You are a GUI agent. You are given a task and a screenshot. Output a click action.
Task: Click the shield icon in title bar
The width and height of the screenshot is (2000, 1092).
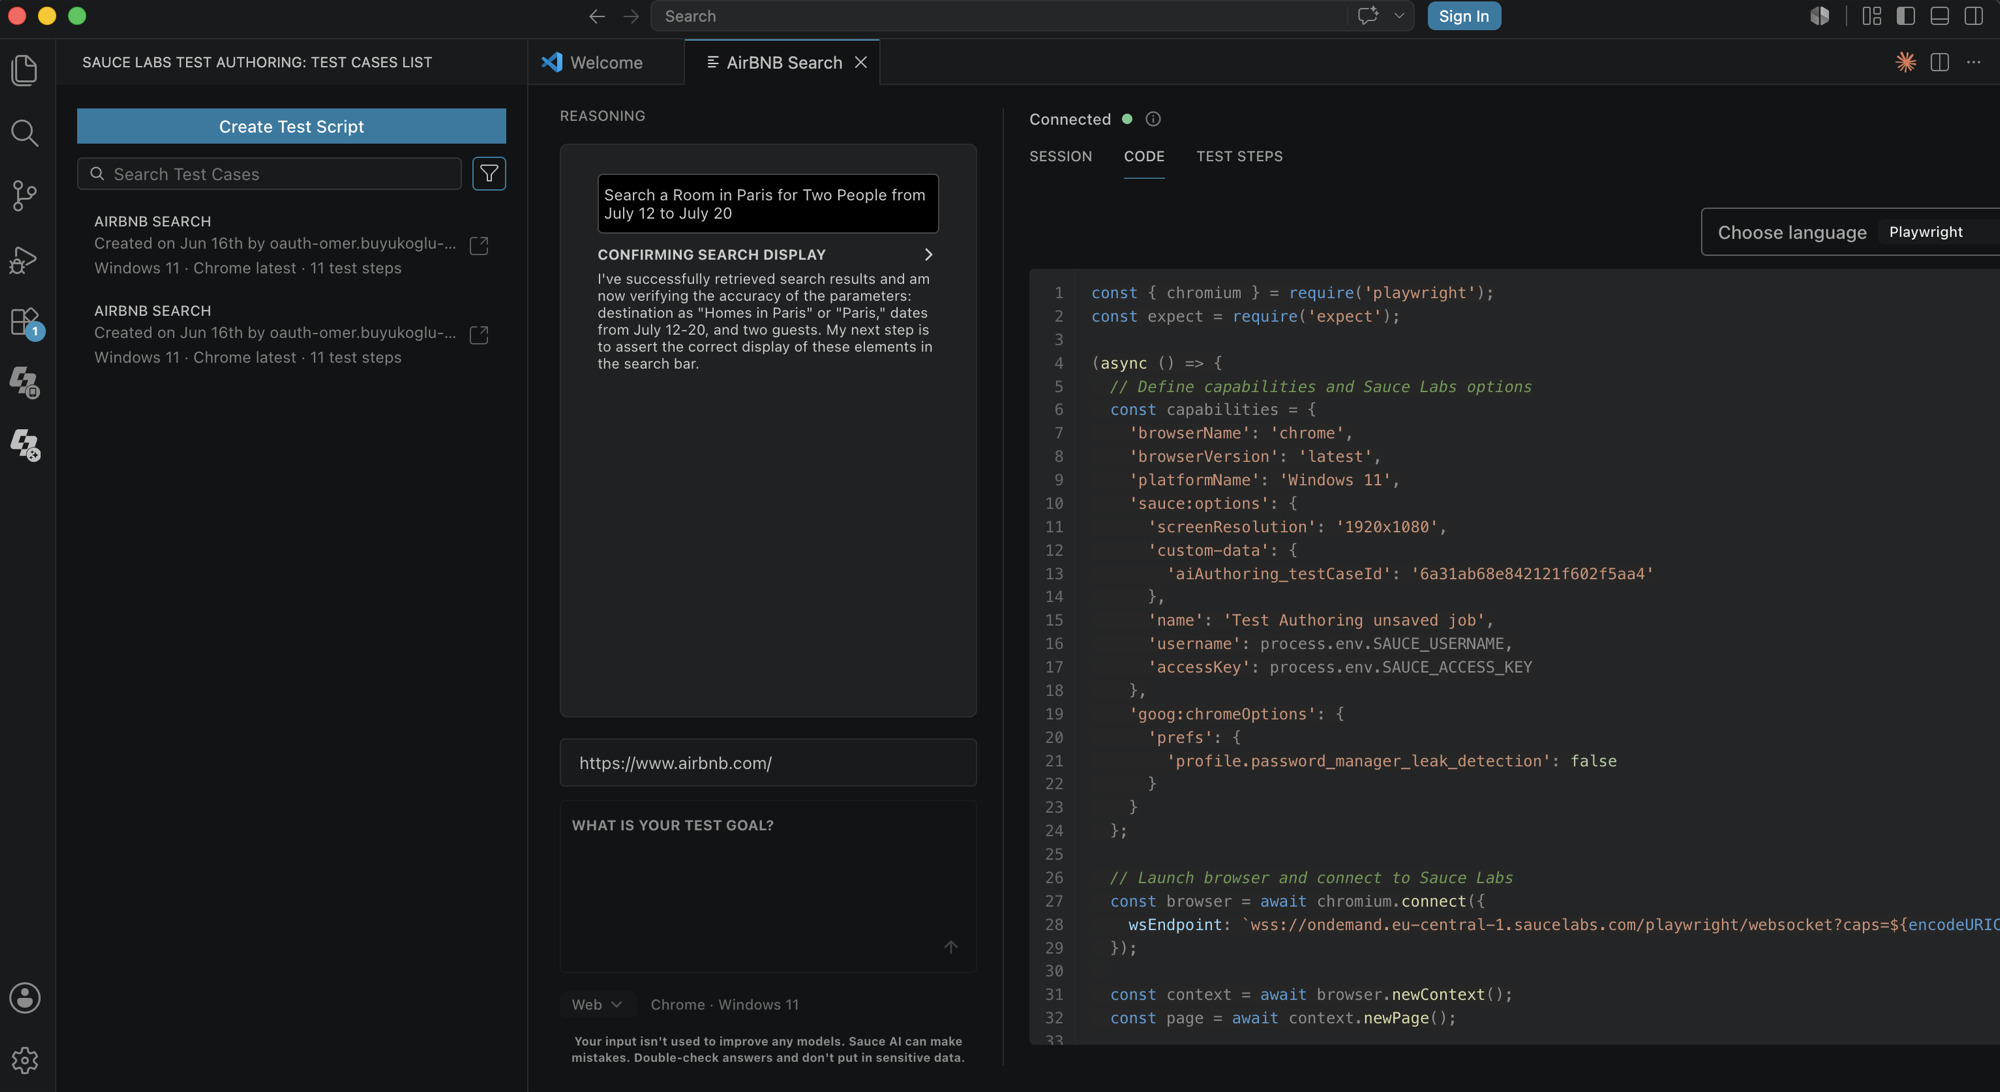pos(1820,16)
